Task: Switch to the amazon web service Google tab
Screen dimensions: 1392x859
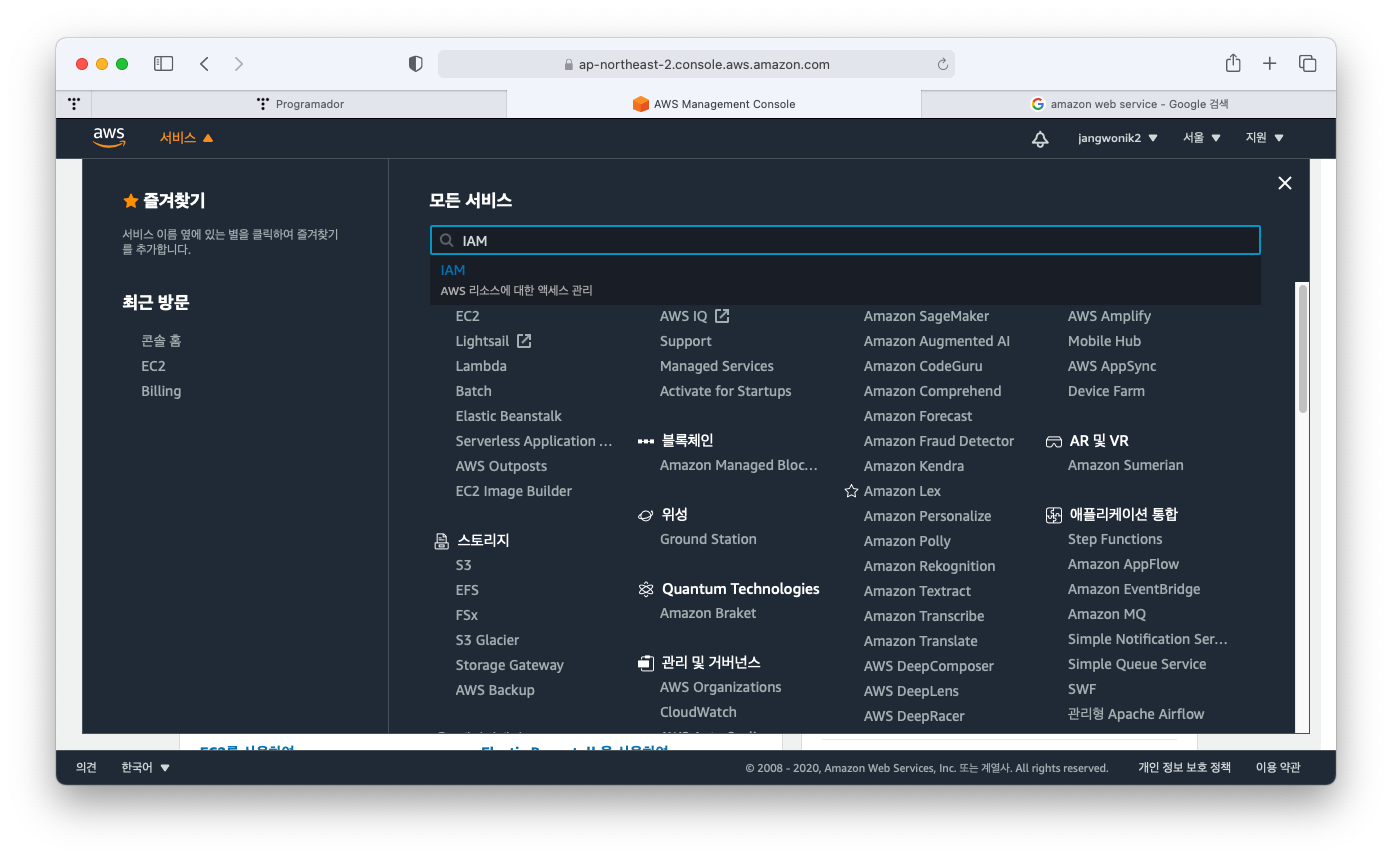Action: click(1128, 103)
